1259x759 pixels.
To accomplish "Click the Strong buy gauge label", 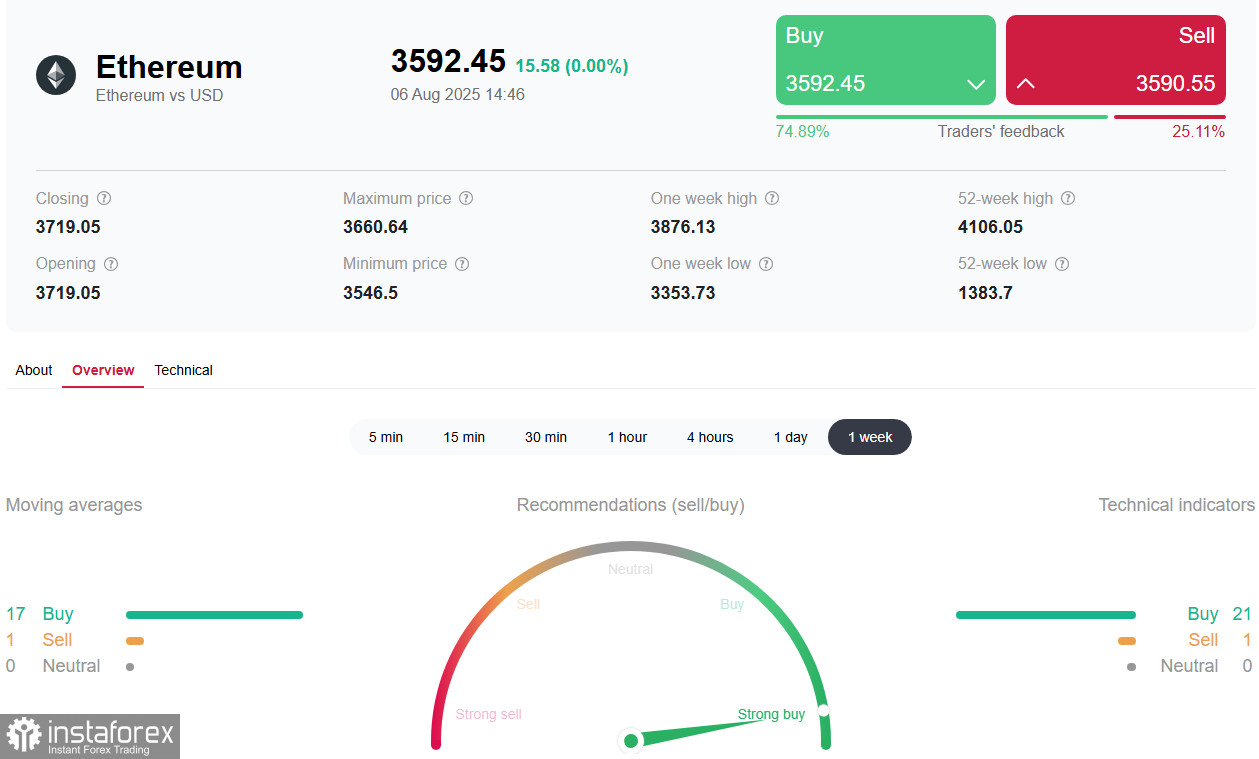I will click(772, 714).
